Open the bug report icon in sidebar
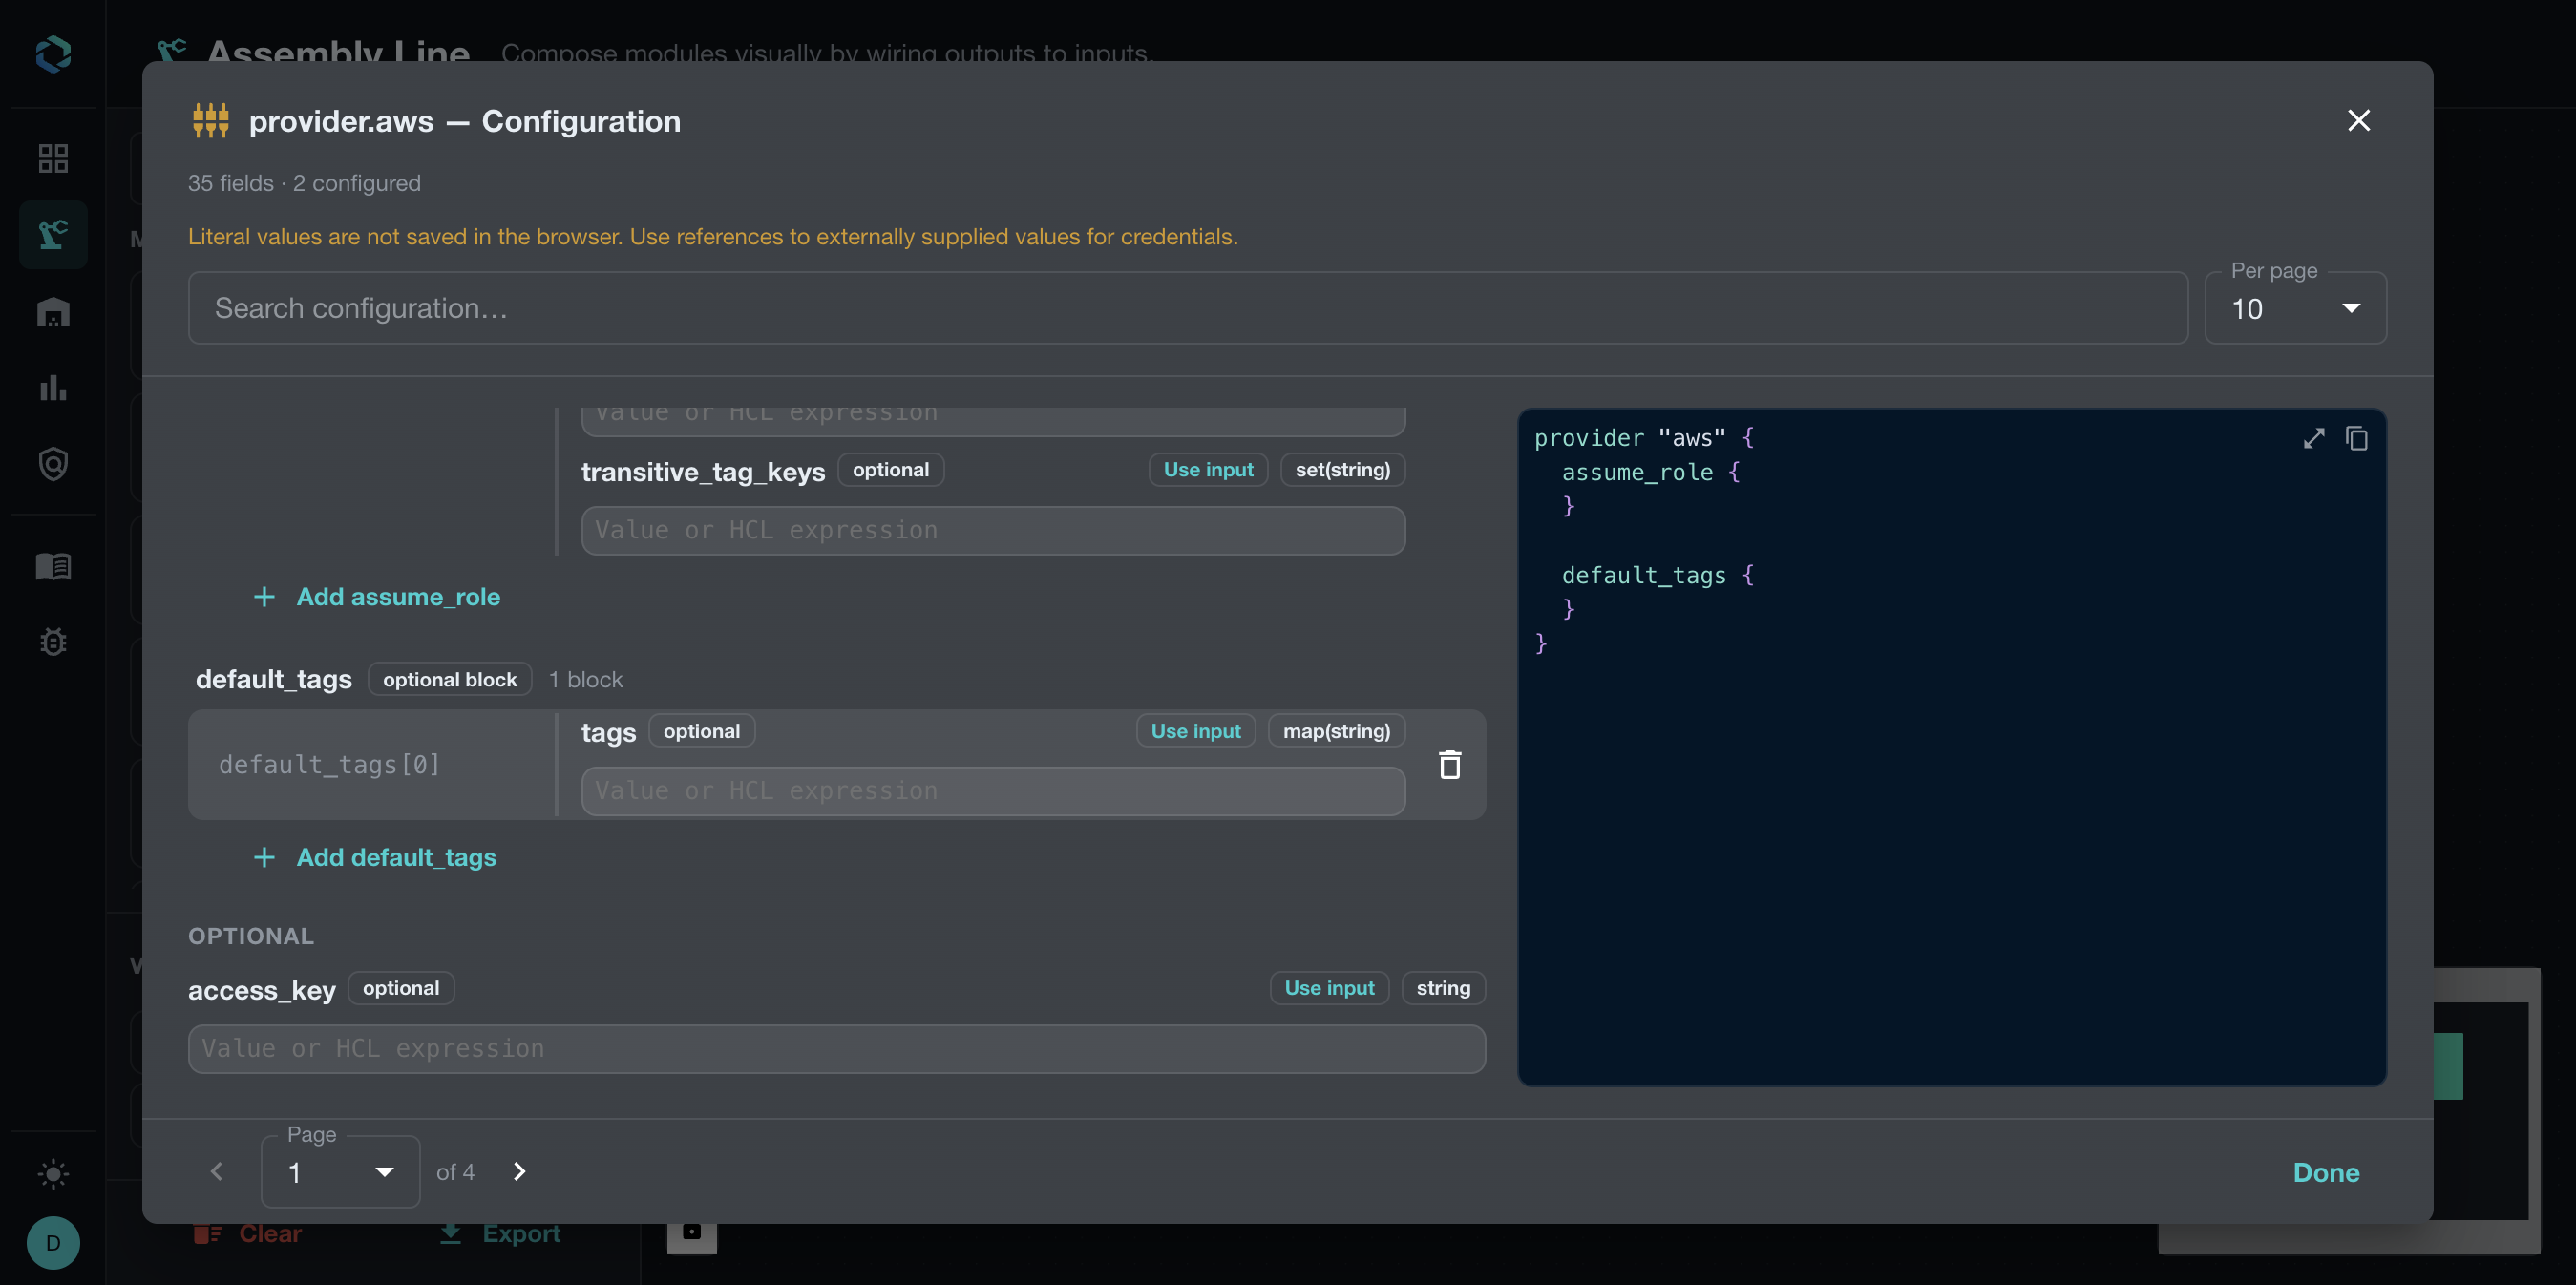The width and height of the screenshot is (2576, 1285). point(53,642)
